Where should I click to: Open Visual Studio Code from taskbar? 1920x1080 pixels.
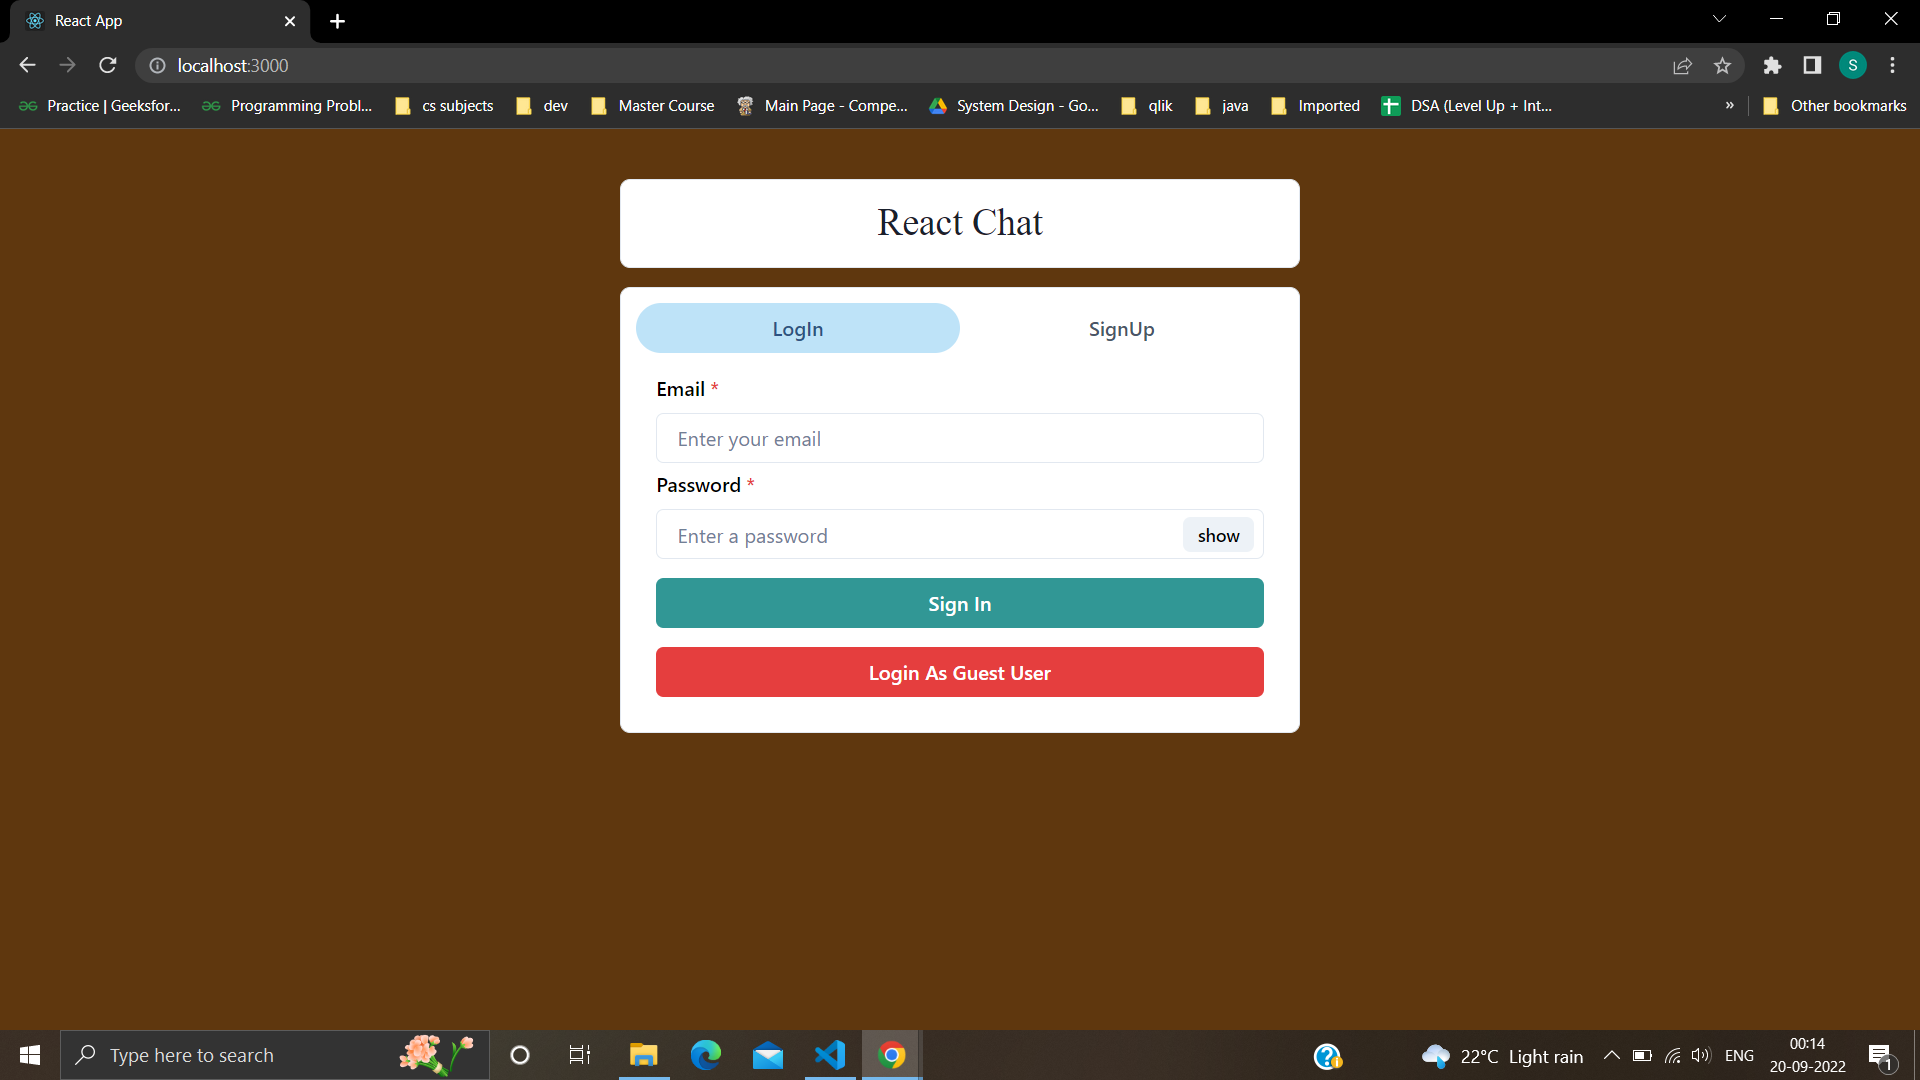click(830, 1055)
